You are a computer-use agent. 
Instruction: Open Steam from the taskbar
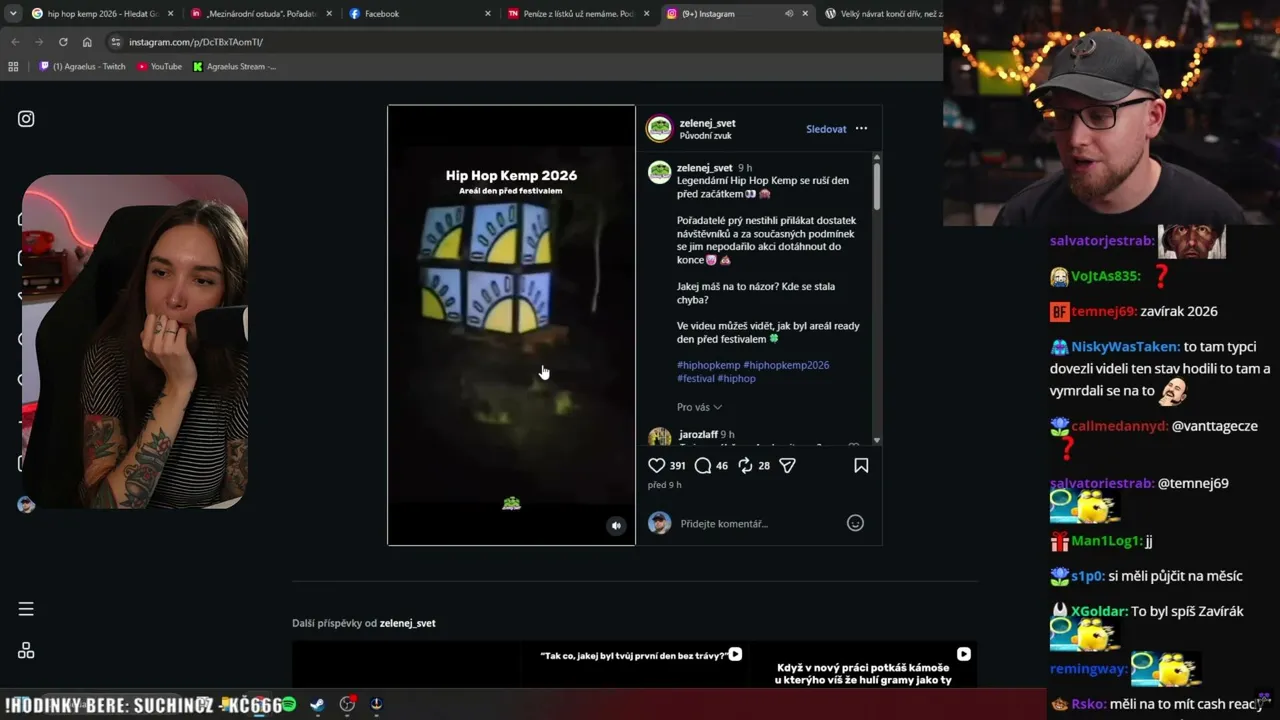(317, 704)
